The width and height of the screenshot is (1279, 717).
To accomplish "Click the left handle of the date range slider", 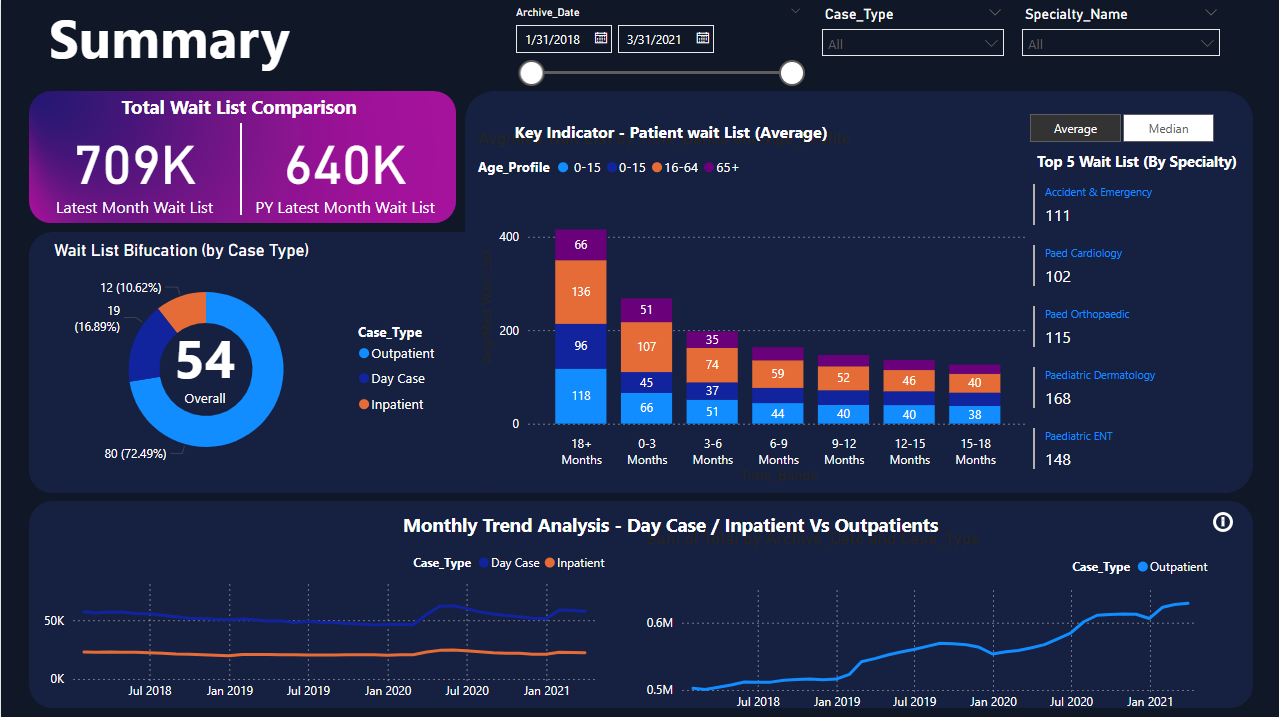I will pyautogui.click(x=531, y=73).
